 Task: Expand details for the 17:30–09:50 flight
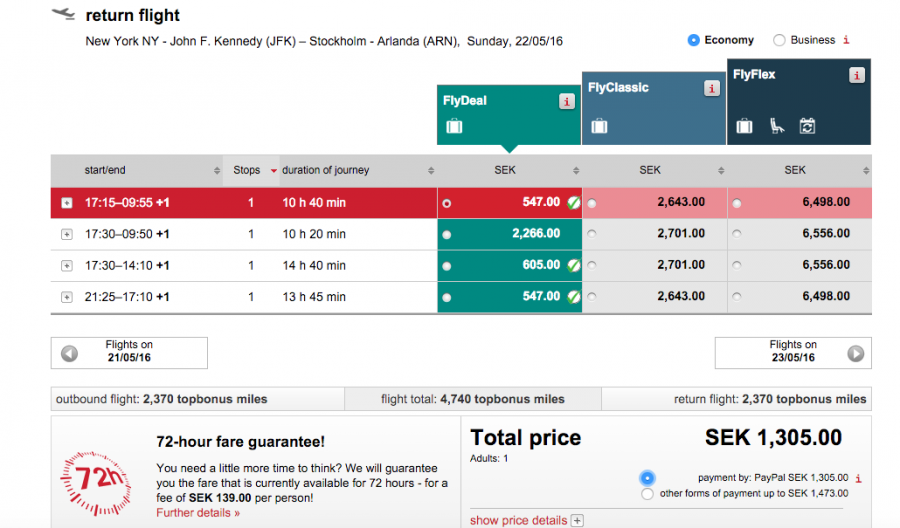67,234
